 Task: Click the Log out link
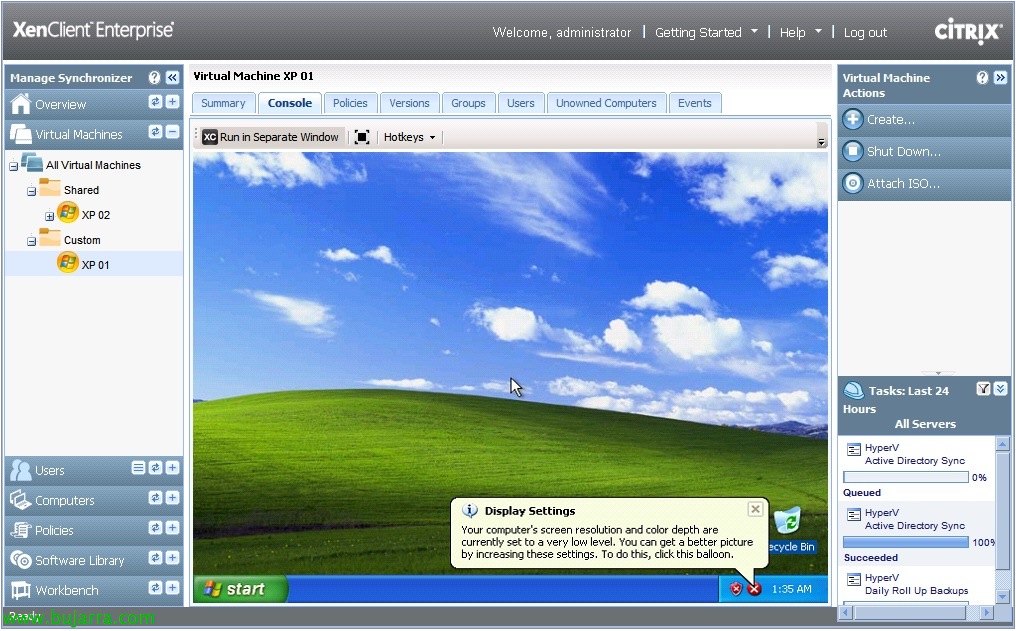865,32
